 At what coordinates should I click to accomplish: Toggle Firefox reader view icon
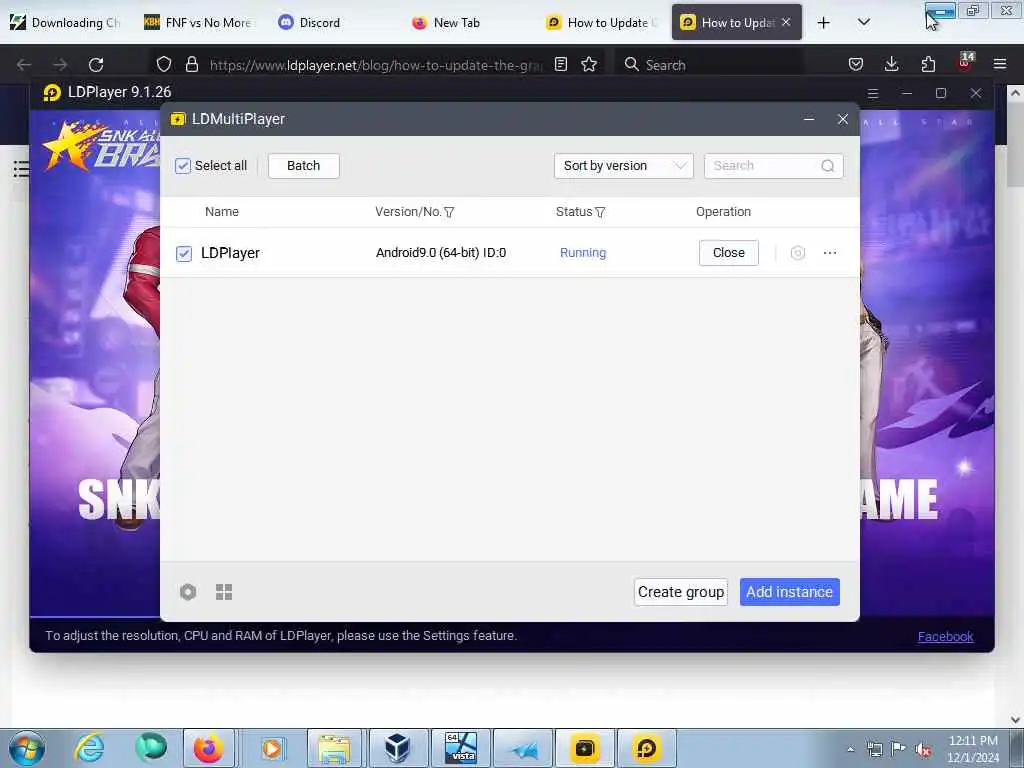560,64
